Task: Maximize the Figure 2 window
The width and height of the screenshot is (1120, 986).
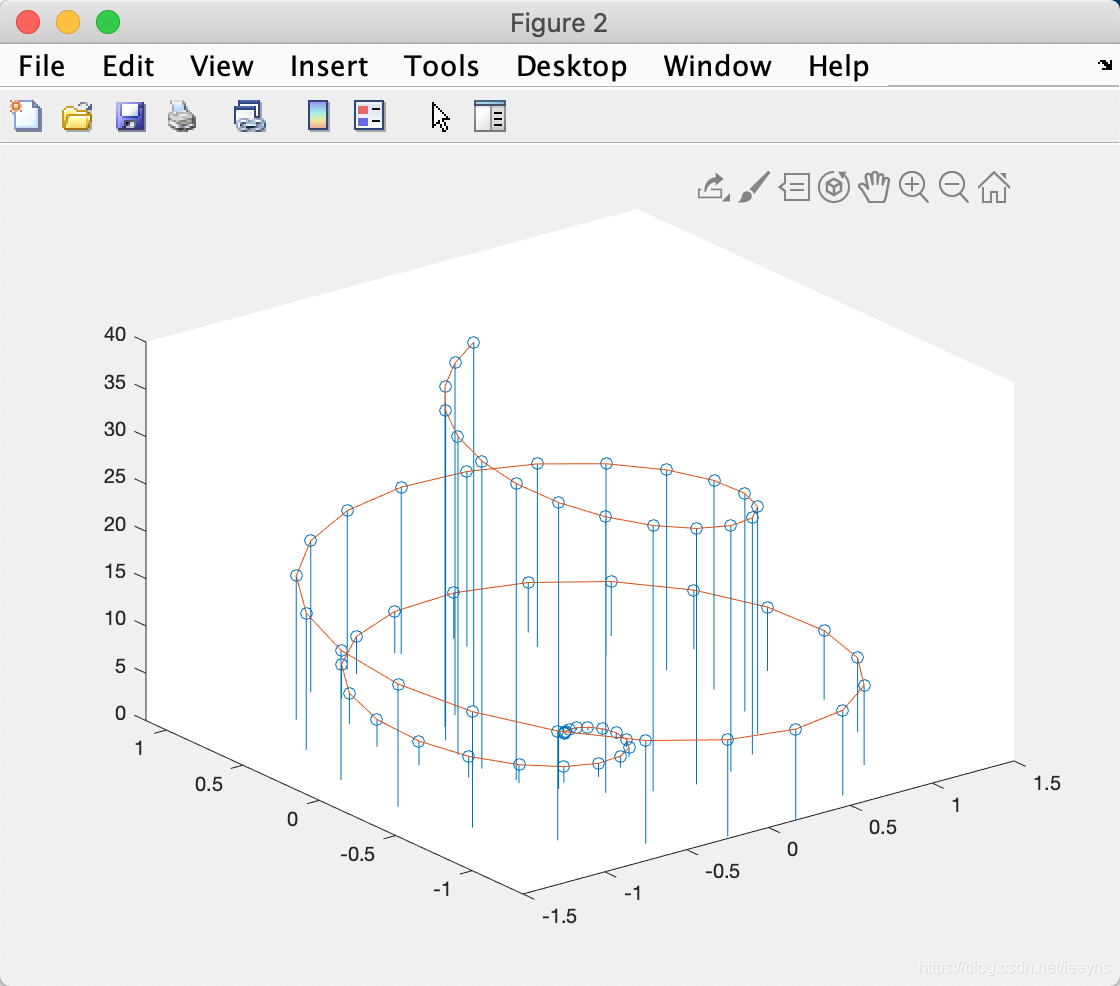Action: pyautogui.click(x=108, y=22)
